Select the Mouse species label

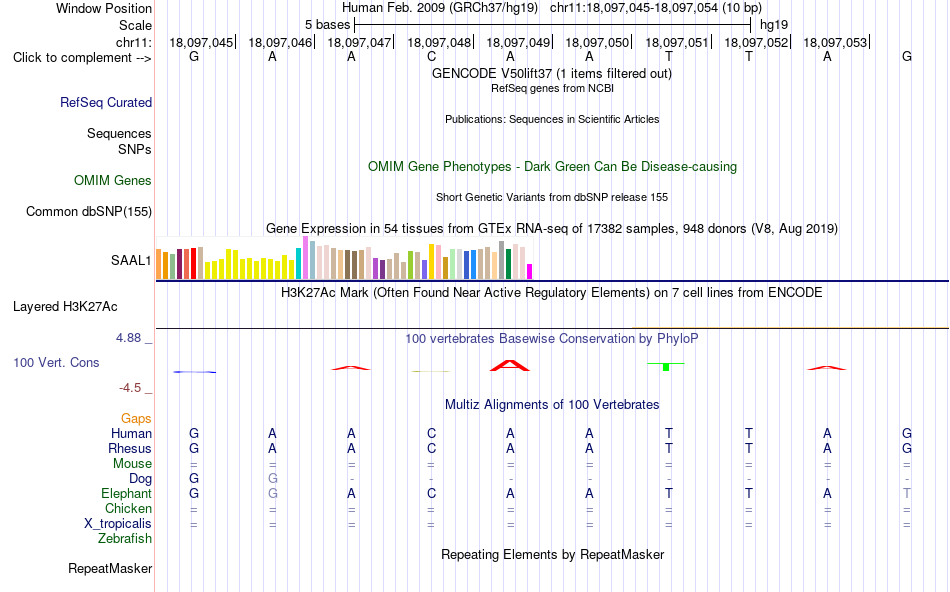tap(132, 464)
